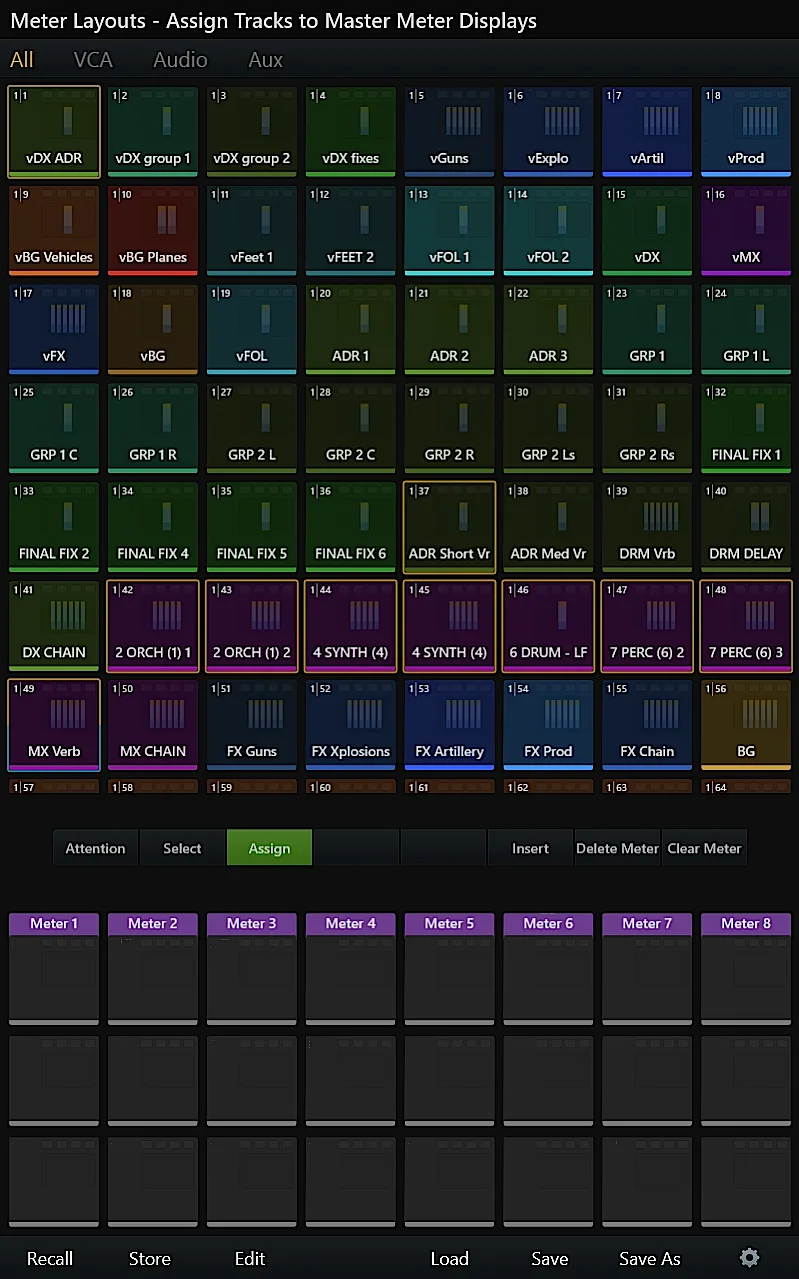Image resolution: width=799 pixels, height=1279 pixels.
Task: Select the ADR 3 track tile
Action: coord(548,330)
